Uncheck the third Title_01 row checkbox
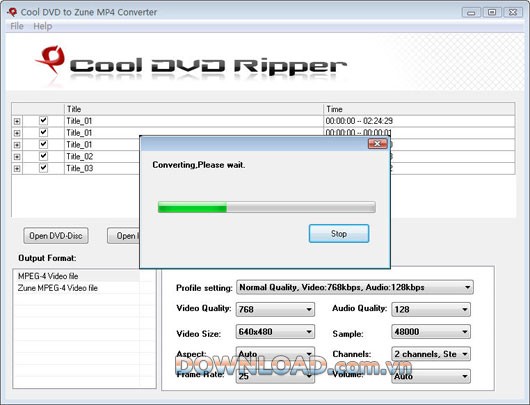 [x=43, y=144]
